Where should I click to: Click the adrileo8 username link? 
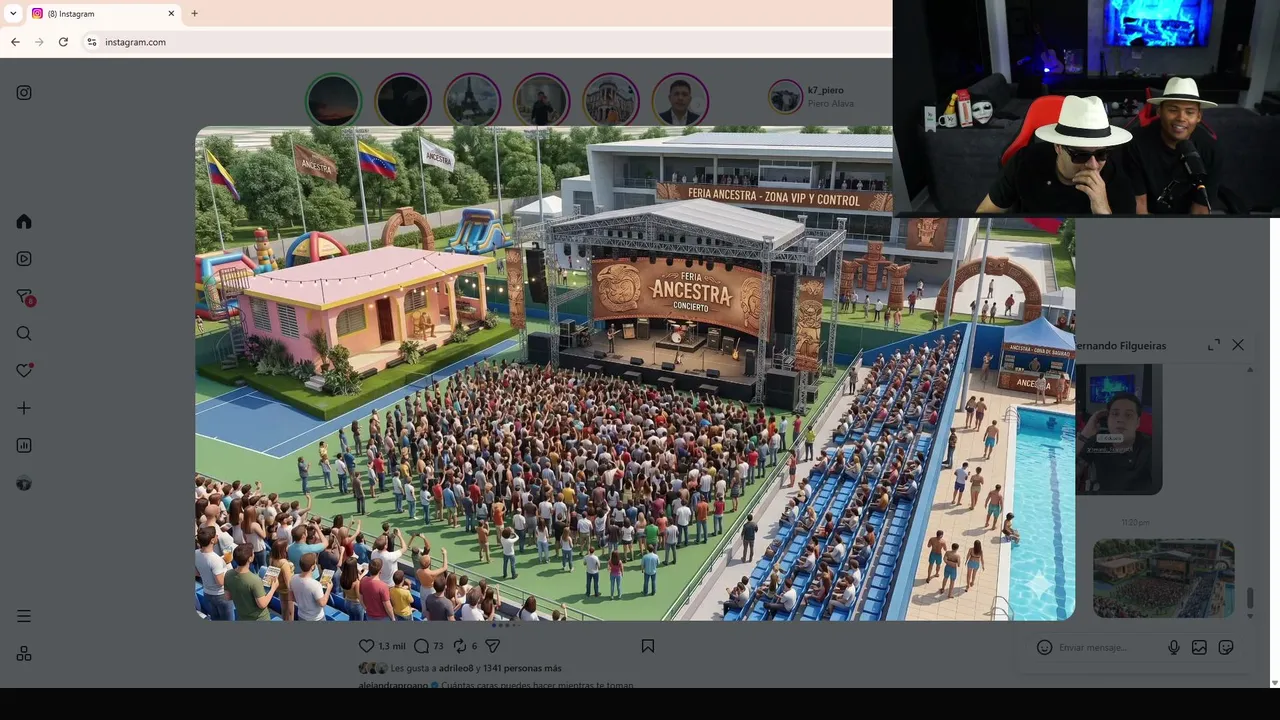pyautogui.click(x=456, y=668)
